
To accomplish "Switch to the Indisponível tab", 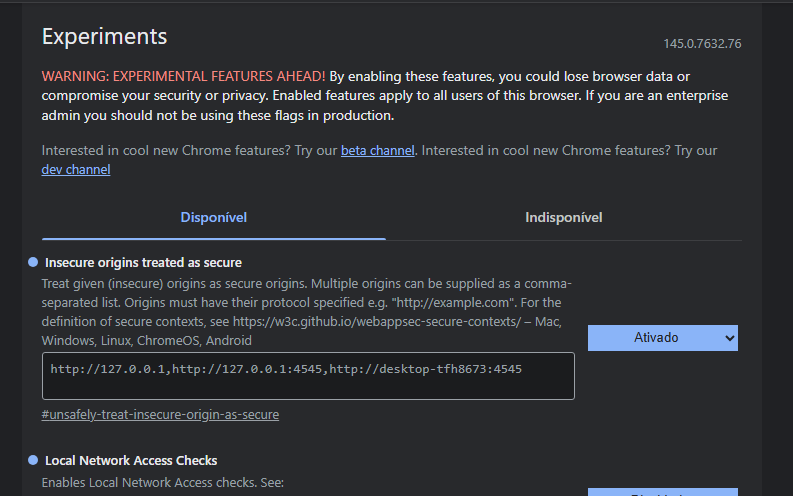I will click(x=563, y=217).
